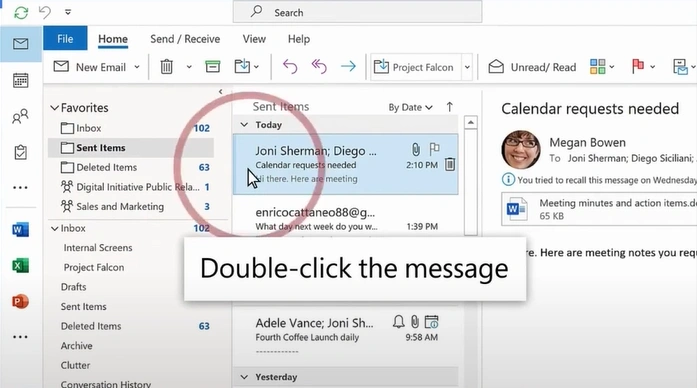The width and height of the screenshot is (697, 388).
Task: Open the Meeting minutes and action items attachment
Action: [599, 209]
